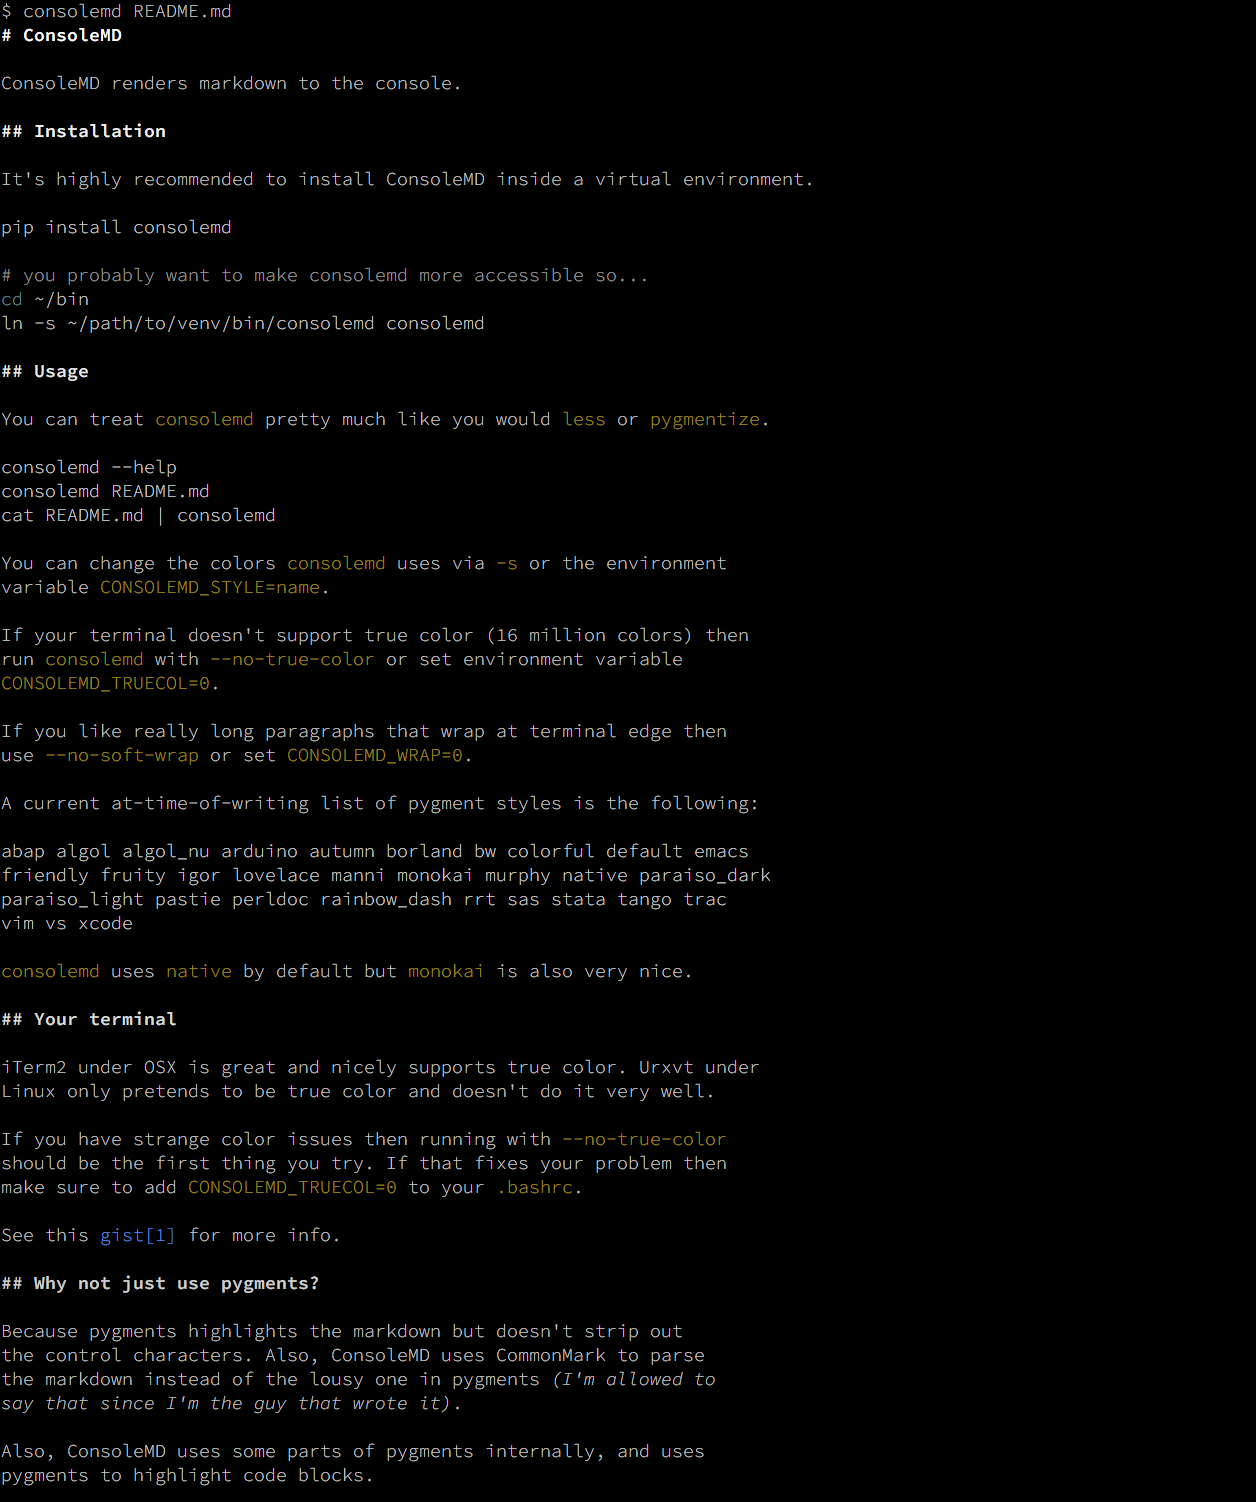The height and width of the screenshot is (1502, 1256).
Task: Click the highlighted ".bashrc" text
Action: point(536,1187)
